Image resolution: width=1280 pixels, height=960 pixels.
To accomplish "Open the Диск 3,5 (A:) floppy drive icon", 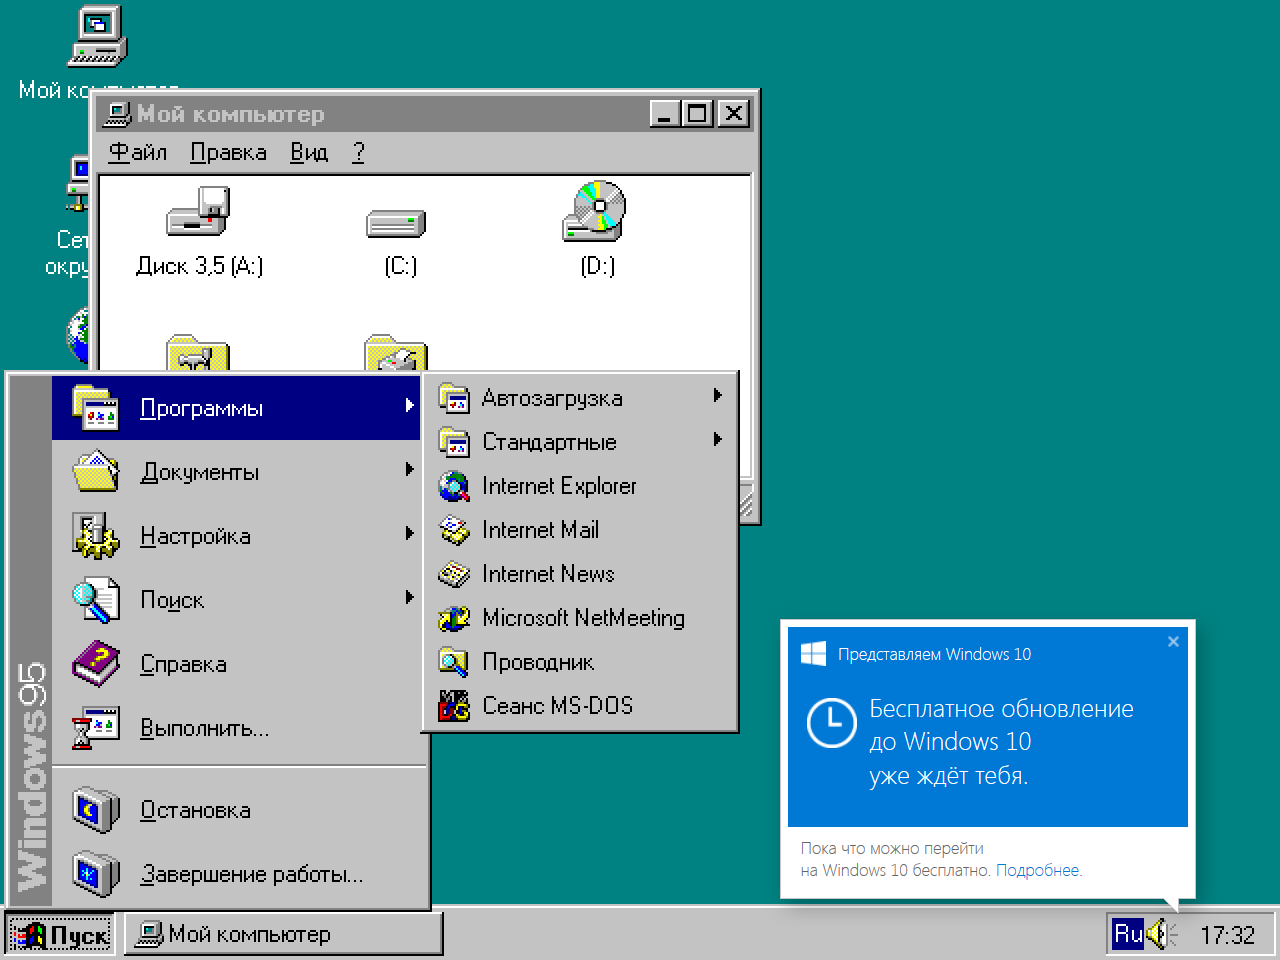I will point(198,211).
